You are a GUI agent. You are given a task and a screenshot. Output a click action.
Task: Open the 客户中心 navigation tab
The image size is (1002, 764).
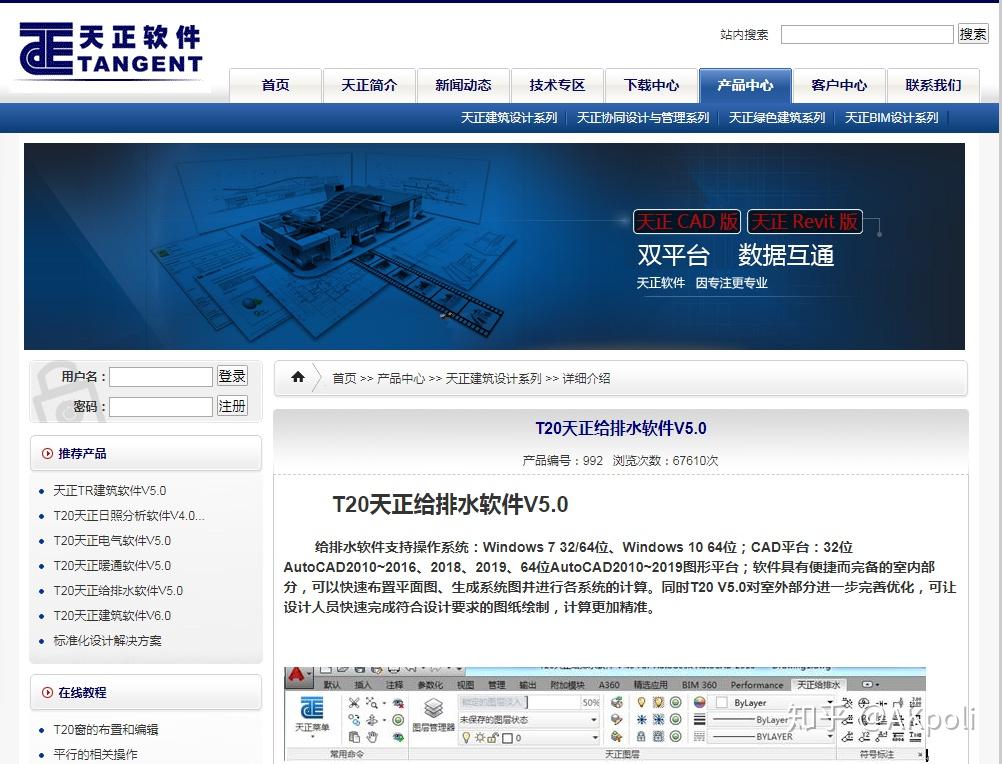[x=839, y=85]
